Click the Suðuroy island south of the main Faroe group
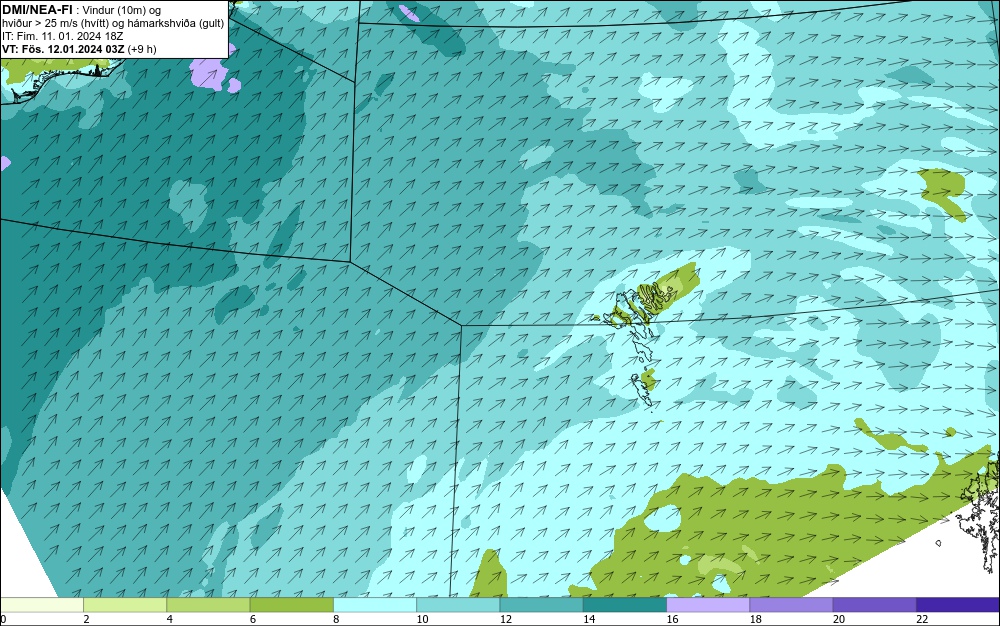 642,388
